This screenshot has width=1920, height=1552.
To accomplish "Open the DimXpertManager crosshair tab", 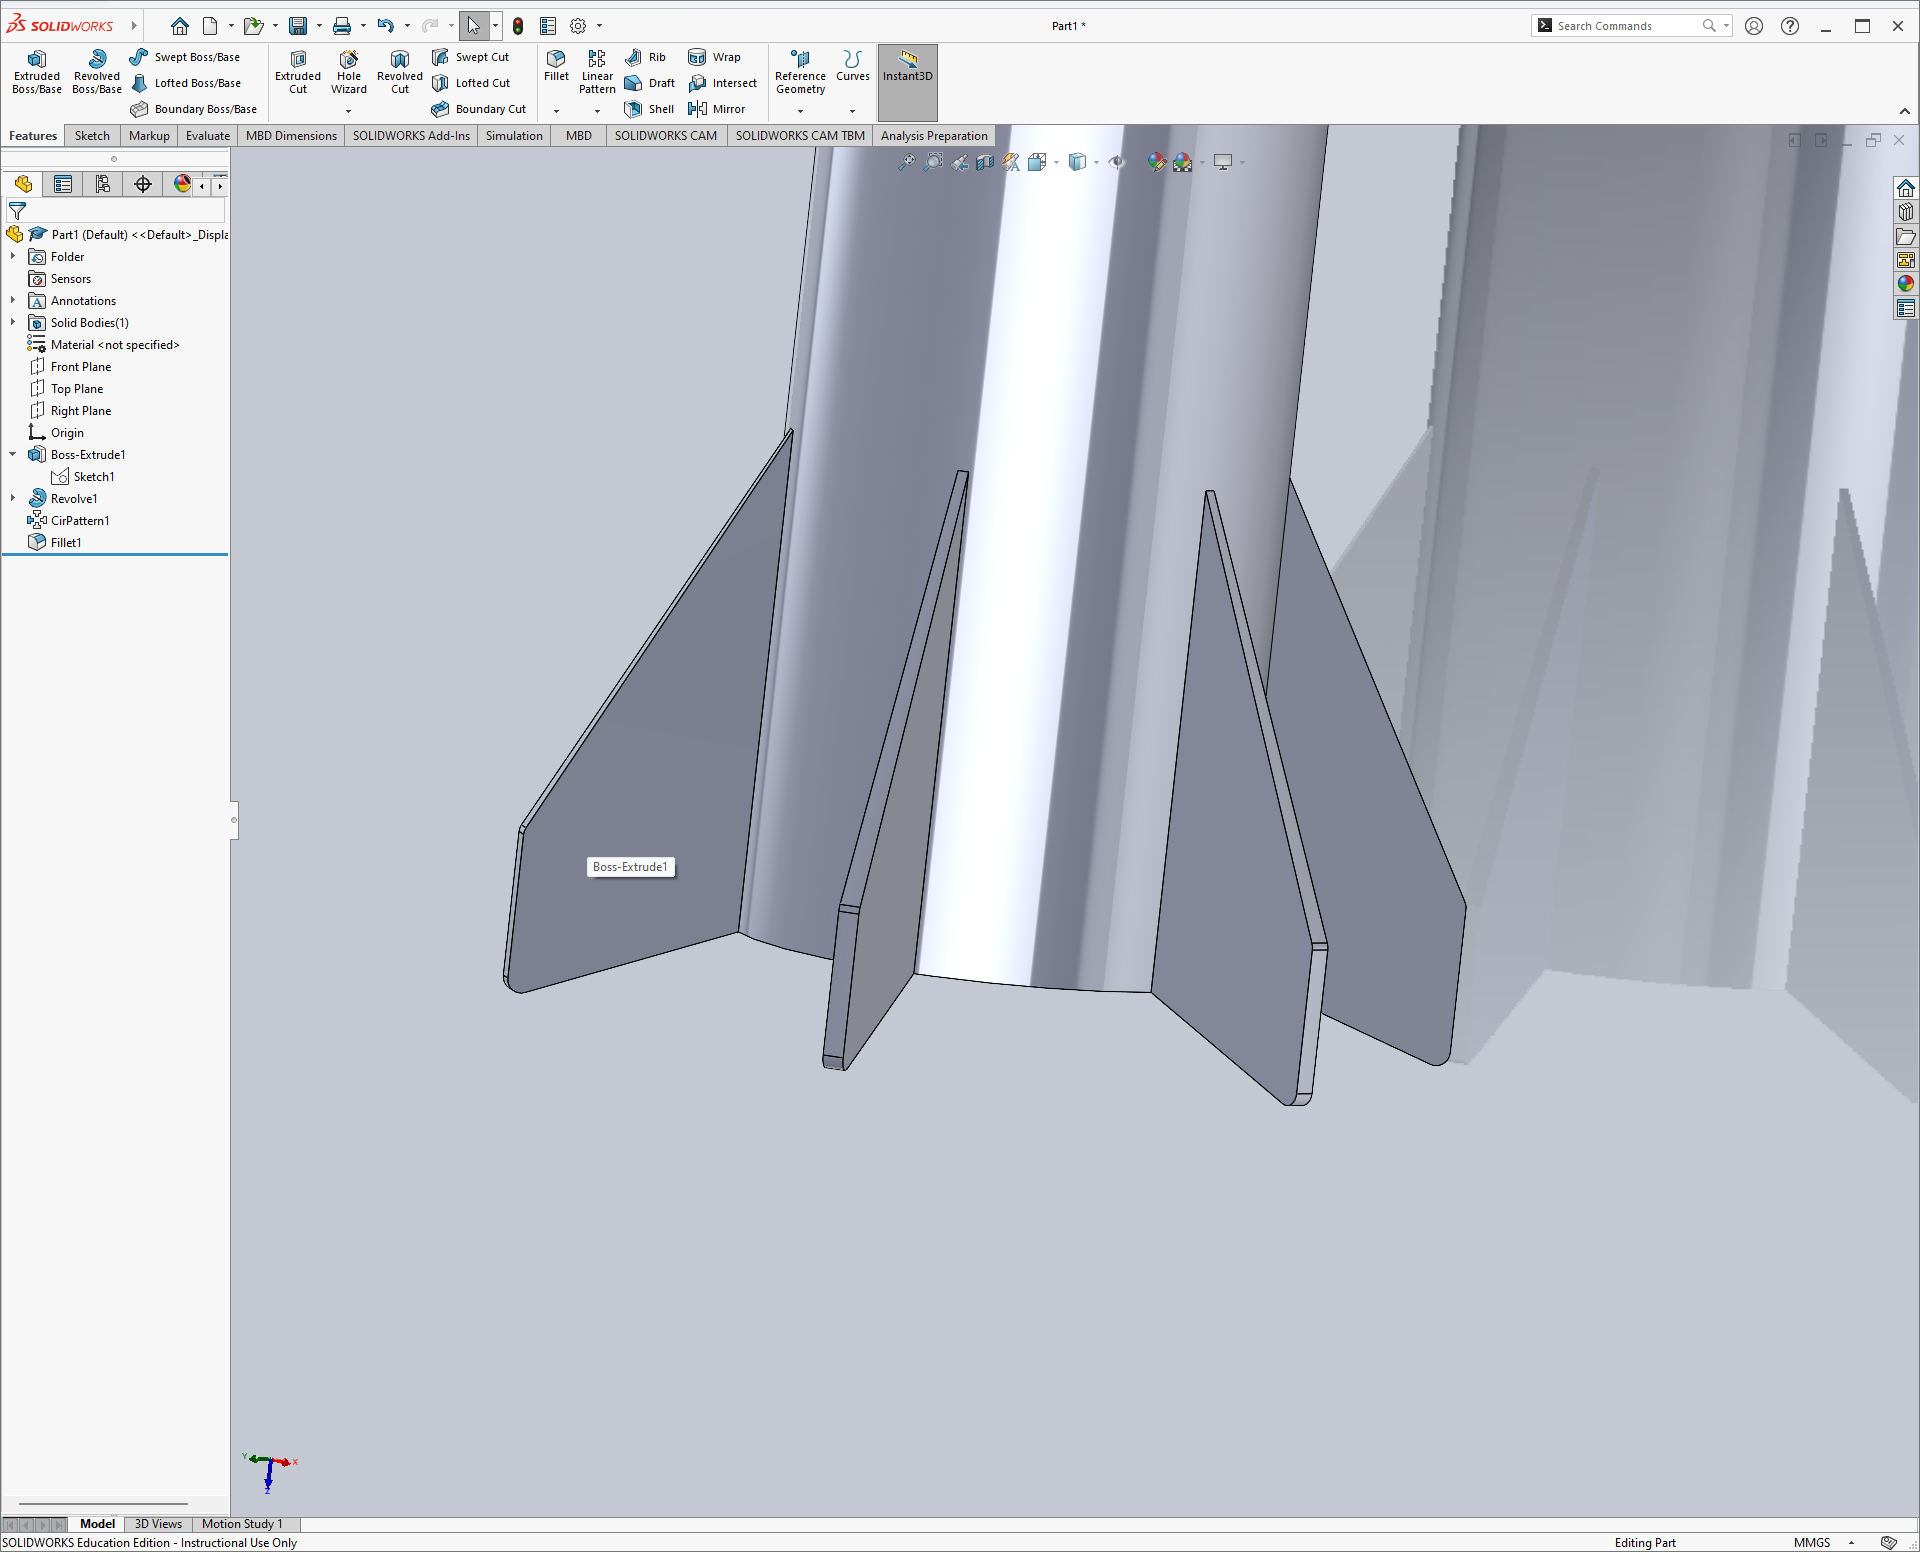I will (143, 184).
